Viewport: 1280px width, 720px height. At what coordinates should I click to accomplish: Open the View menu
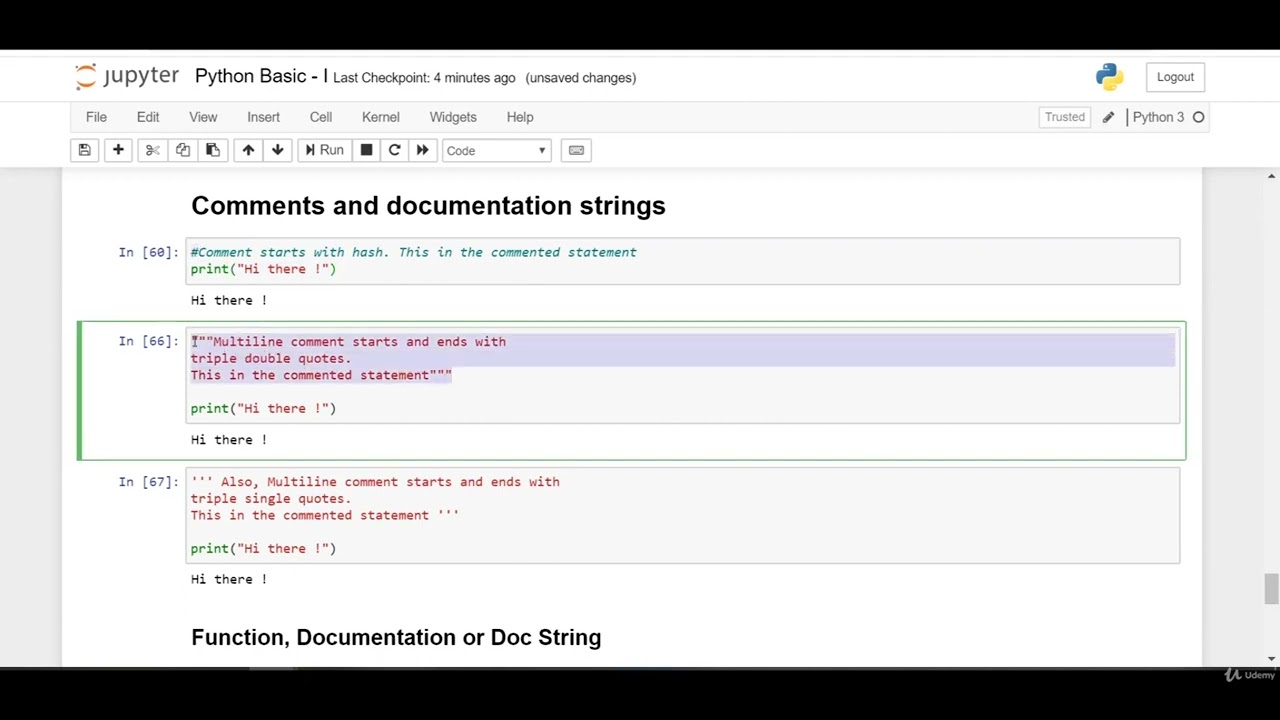pyautogui.click(x=203, y=117)
